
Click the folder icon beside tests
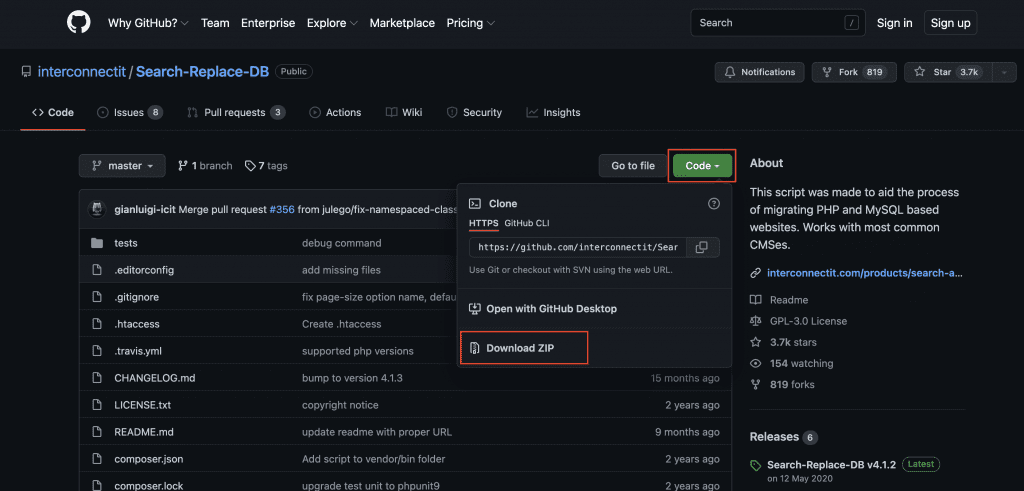[97, 243]
